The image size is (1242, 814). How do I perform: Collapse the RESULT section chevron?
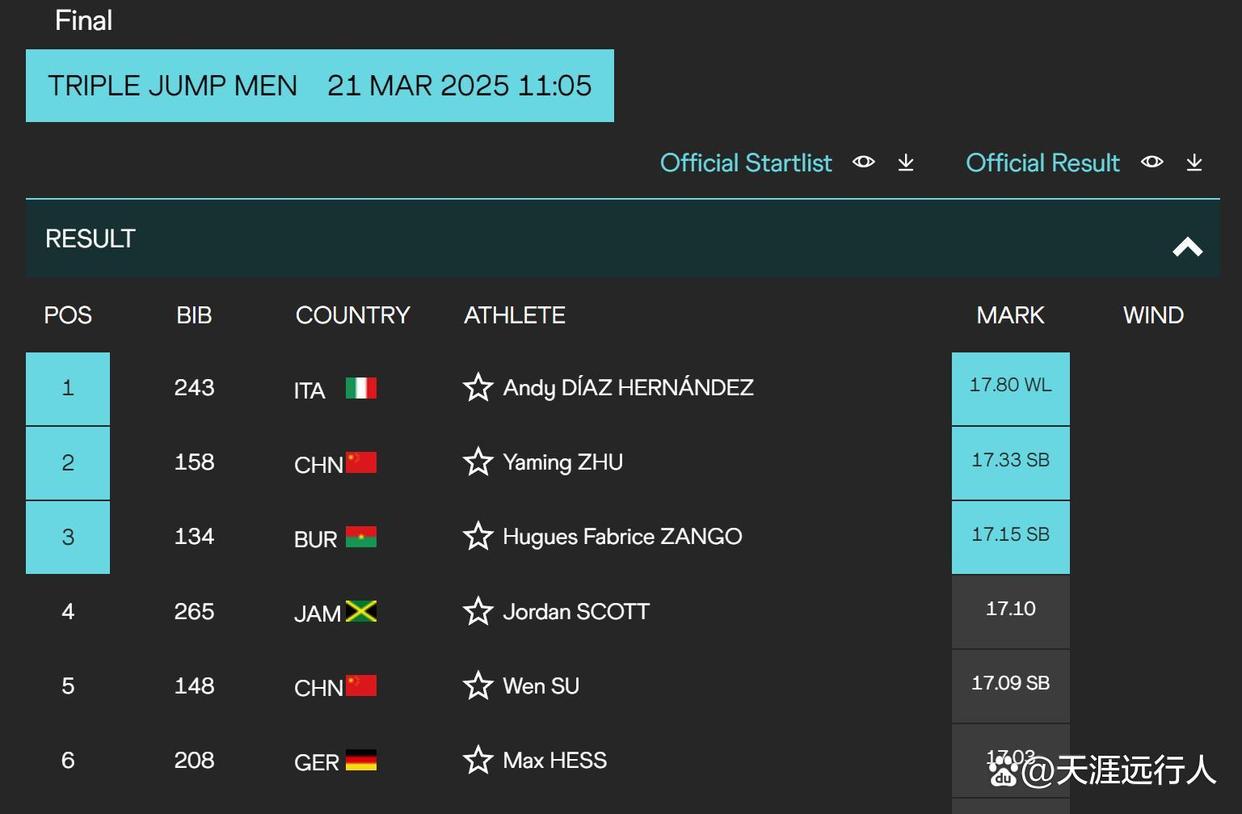point(1187,247)
